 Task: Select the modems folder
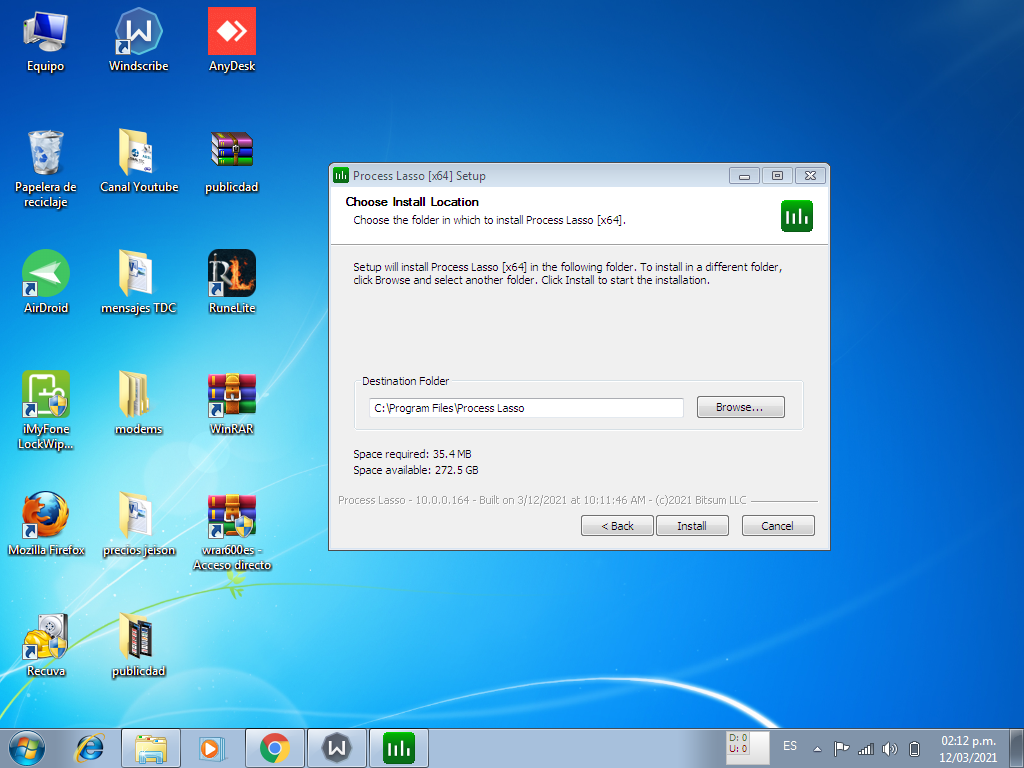(x=138, y=403)
